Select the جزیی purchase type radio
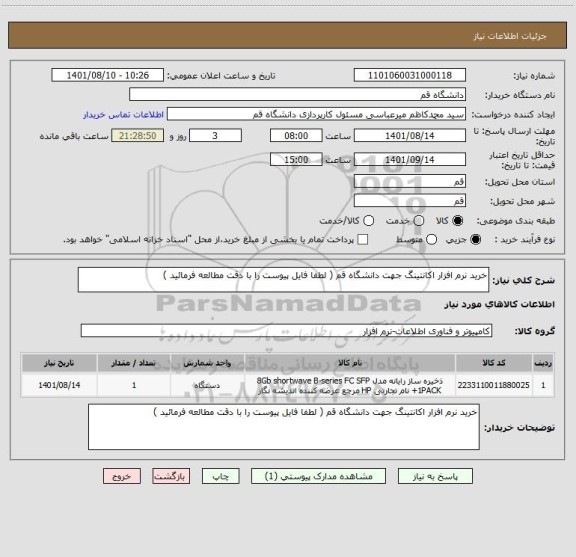Image resolution: width=576 pixels, height=557 pixels. click(x=476, y=240)
